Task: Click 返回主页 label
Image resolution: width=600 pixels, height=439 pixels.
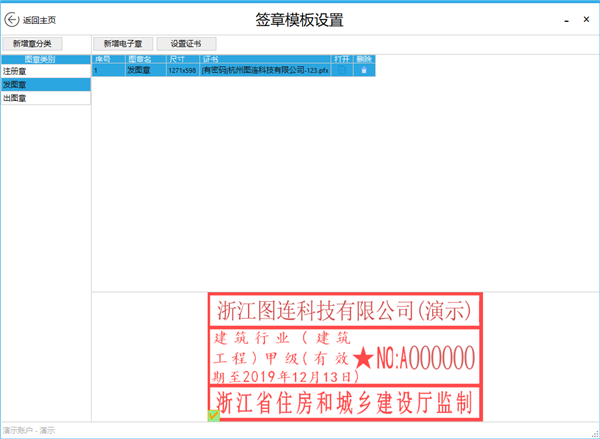Action: [x=39, y=20]
